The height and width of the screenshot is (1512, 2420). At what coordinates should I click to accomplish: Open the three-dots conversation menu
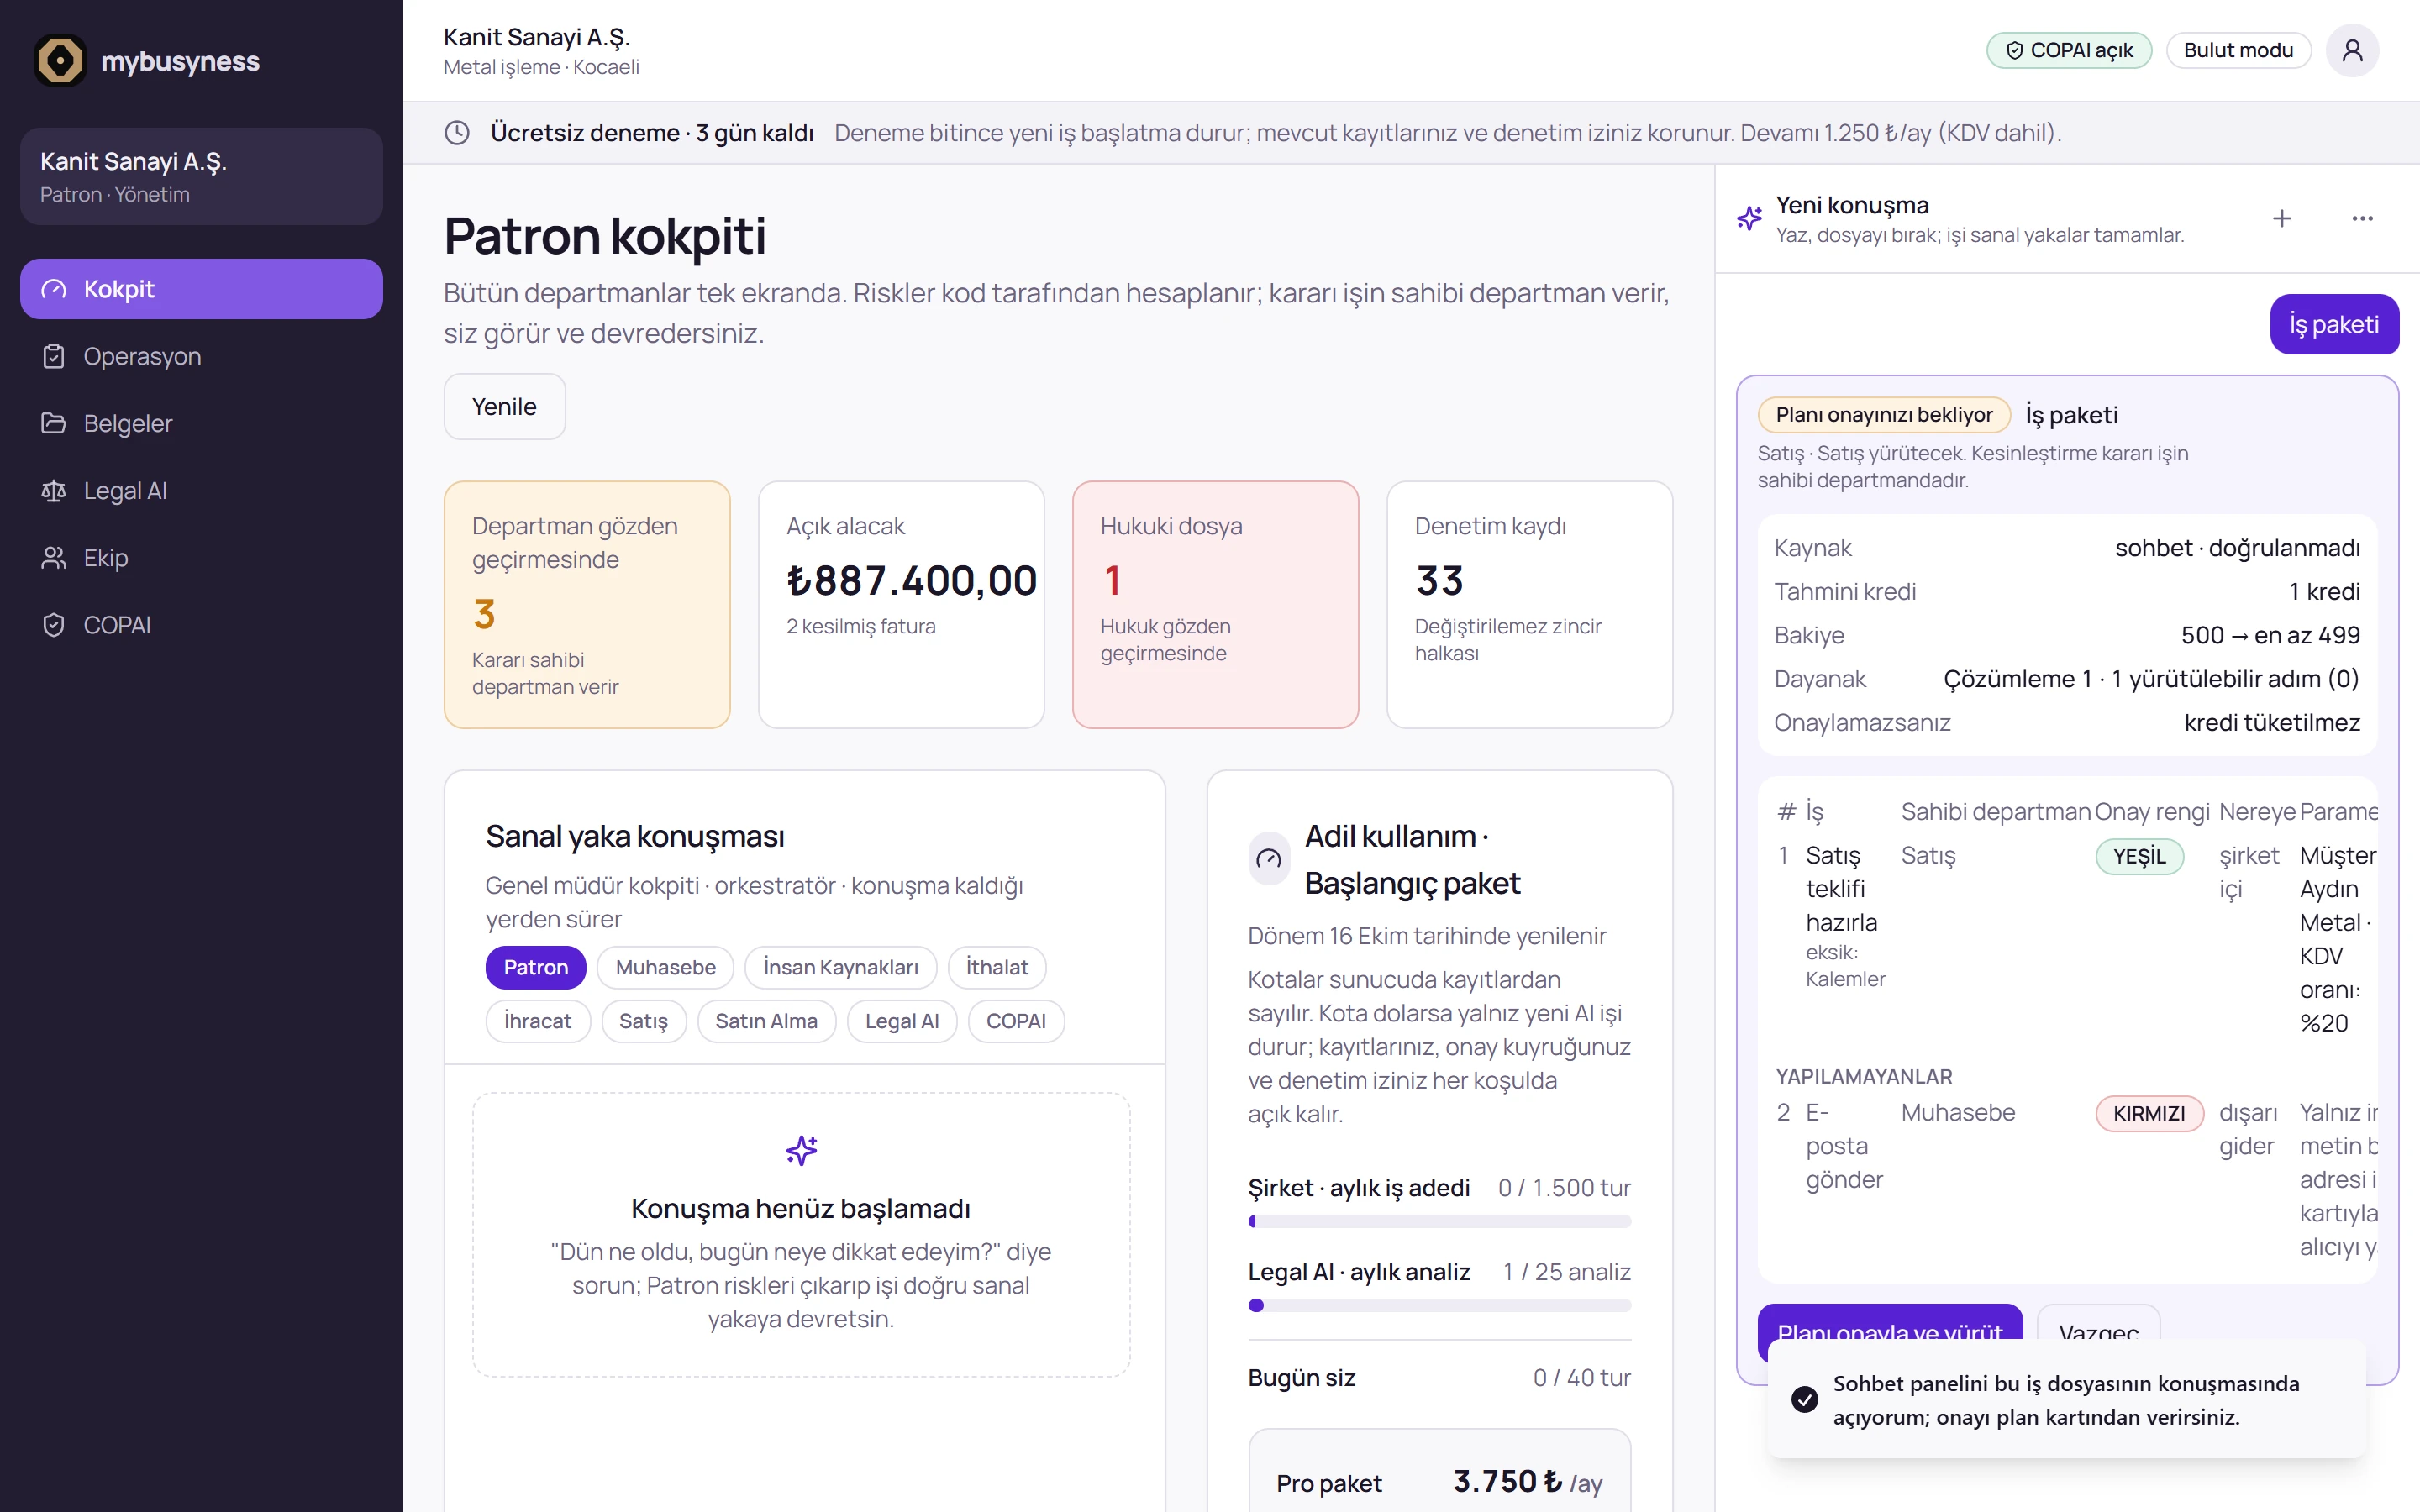tap(2362, 219)
